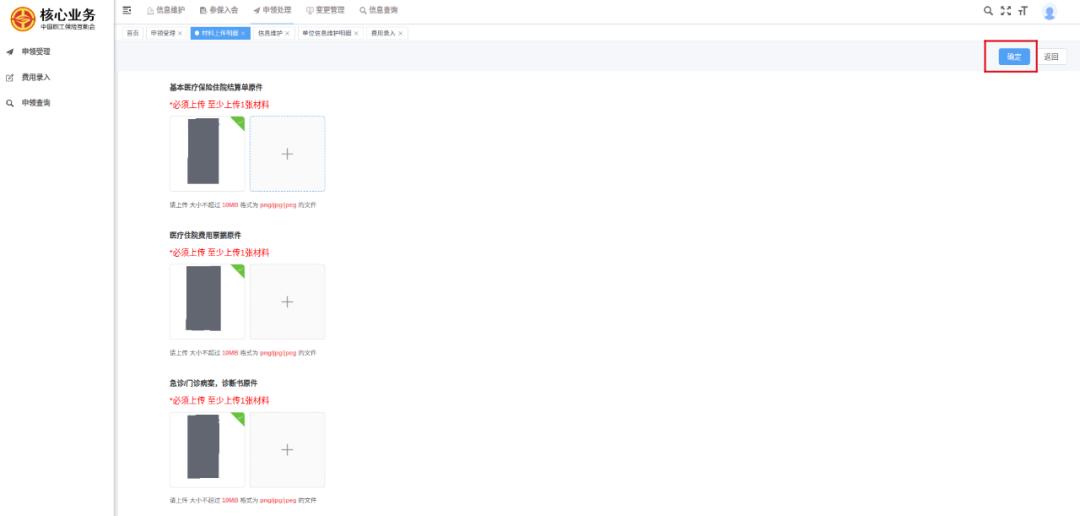Image resolution: width=1080 pixels, height=516 pixels.
Task: Close the 单位信息维护明细 tab
Action: (x=356, y=33)
